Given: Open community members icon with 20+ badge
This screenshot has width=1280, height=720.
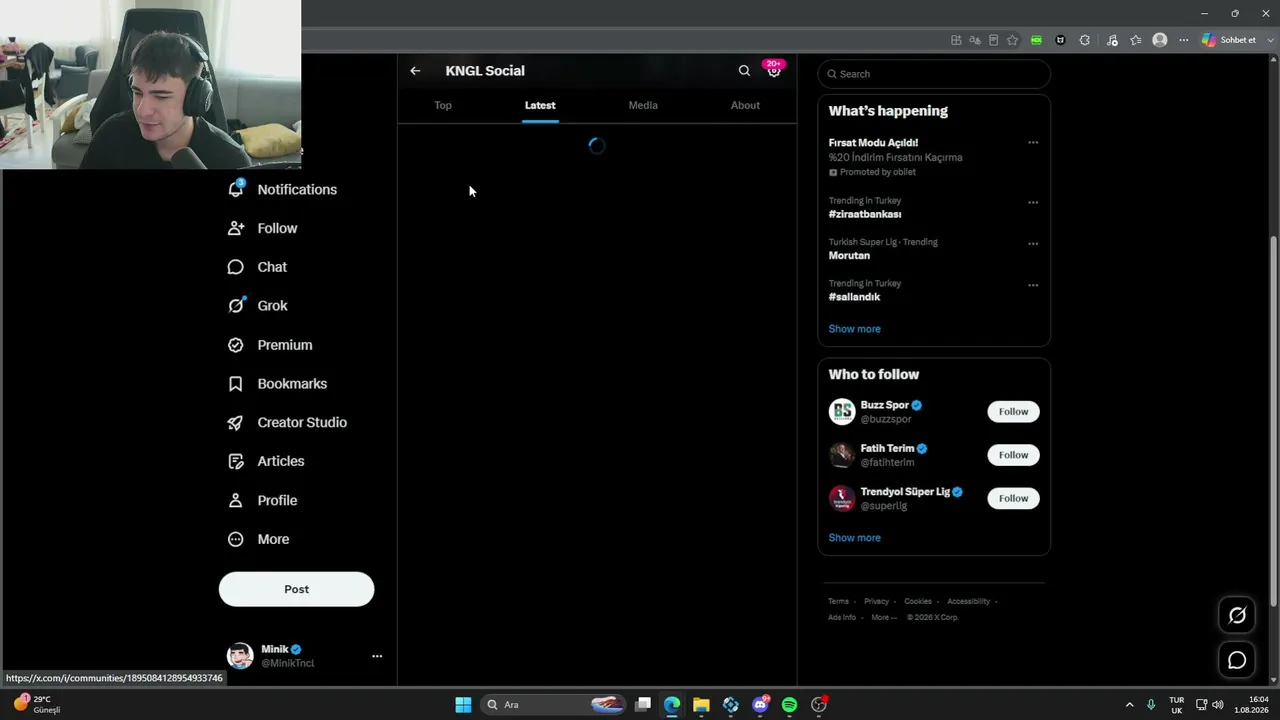Looking at the screenshot, I should coord(774,70).
